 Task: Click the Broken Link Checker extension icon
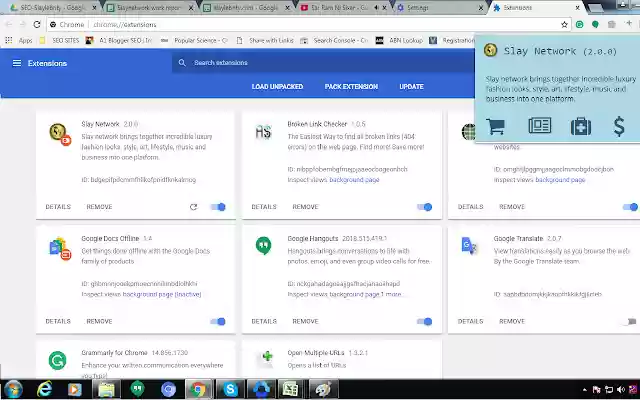[x=263, y=132]
